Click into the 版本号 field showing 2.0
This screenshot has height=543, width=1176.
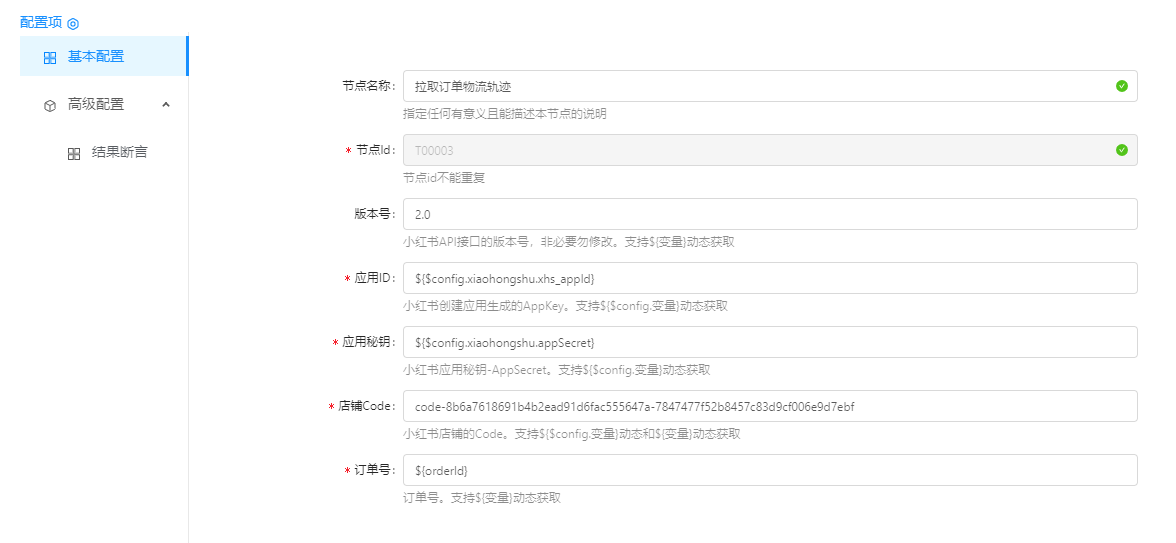770,214
